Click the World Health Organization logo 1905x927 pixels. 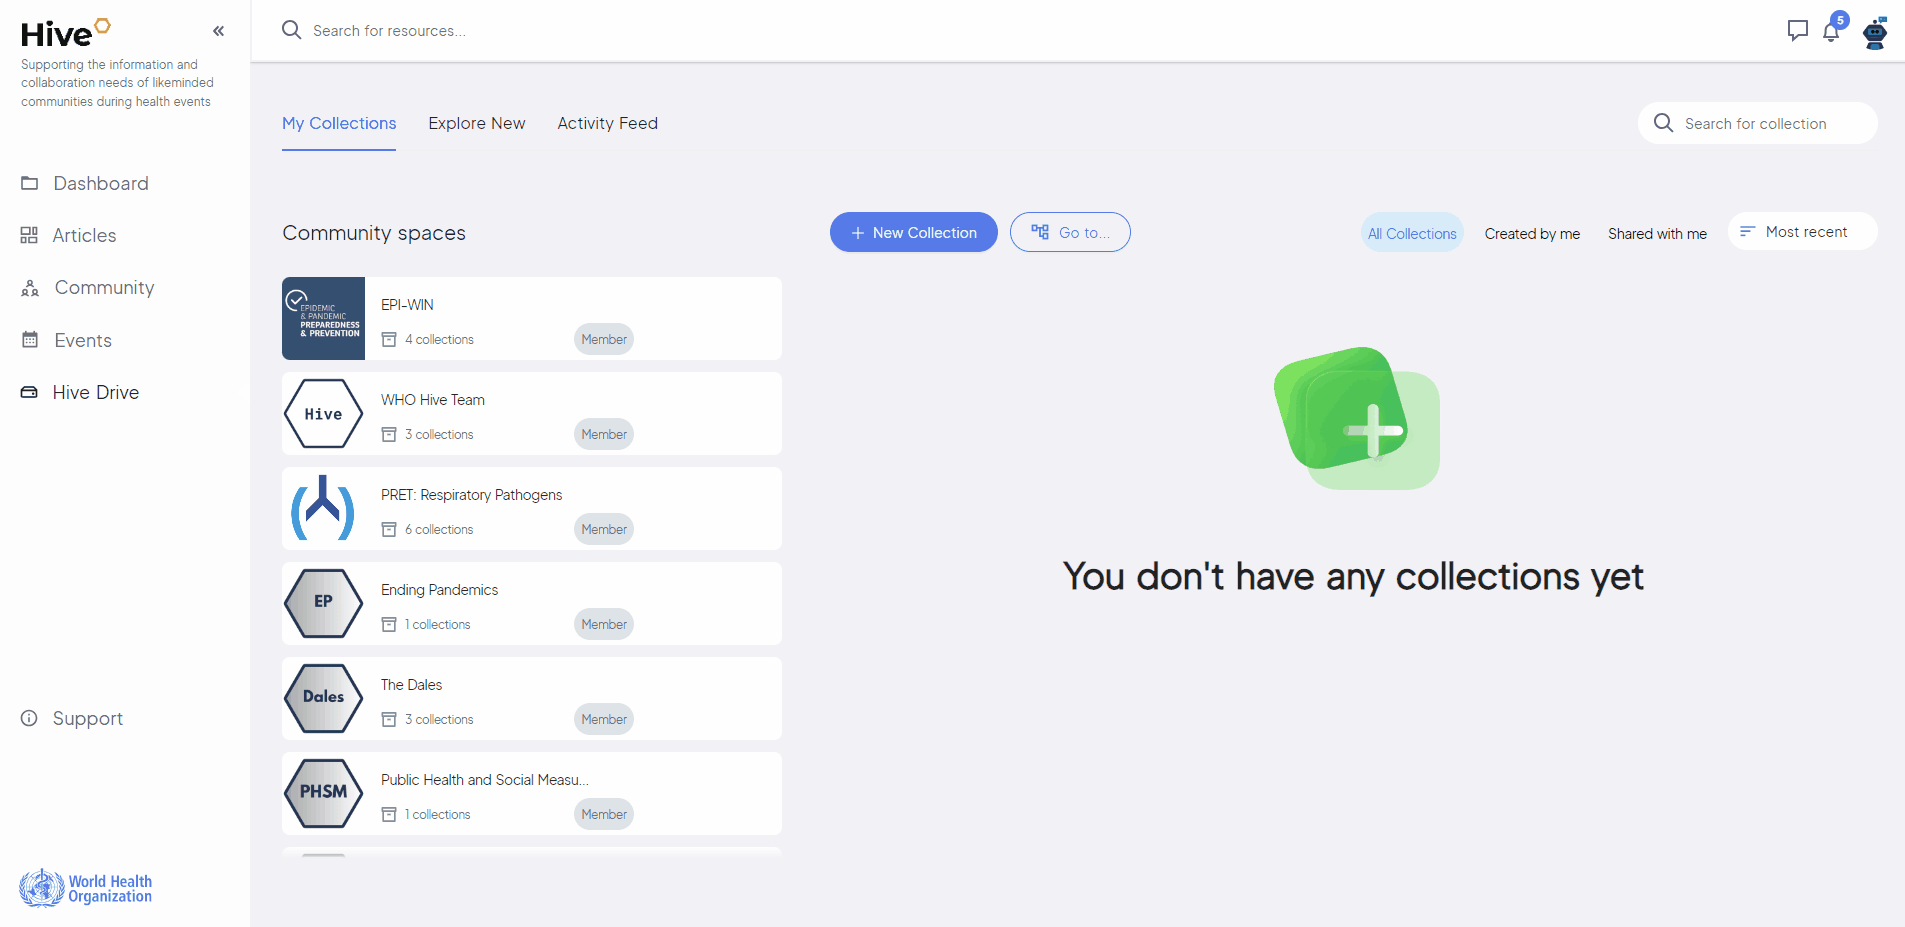click(x=86, y=888)
